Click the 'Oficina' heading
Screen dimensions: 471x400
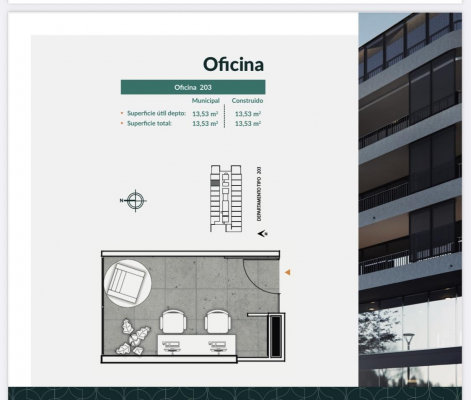coord(233,64)
